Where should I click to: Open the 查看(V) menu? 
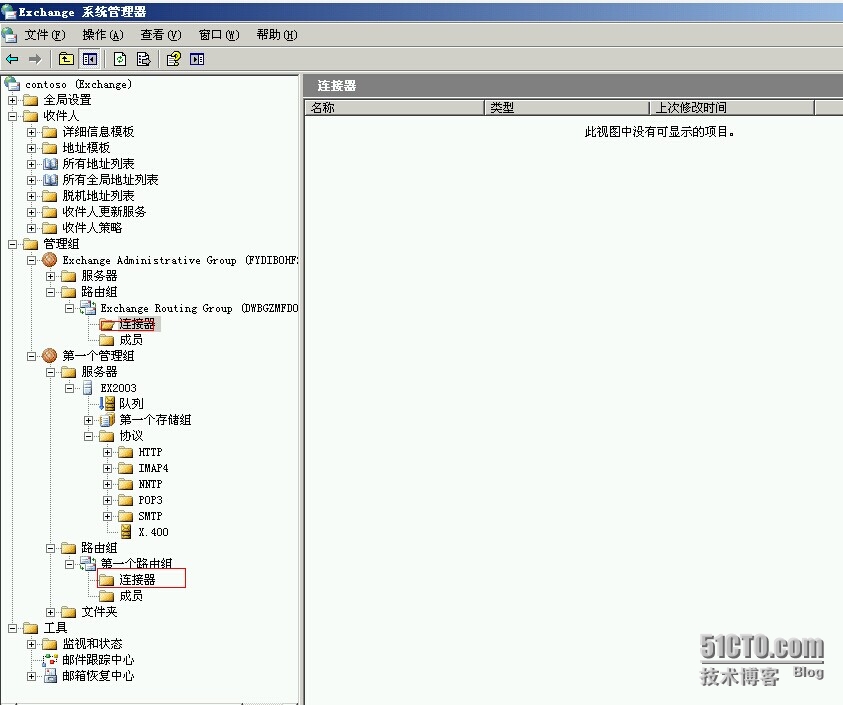(161, 35)
